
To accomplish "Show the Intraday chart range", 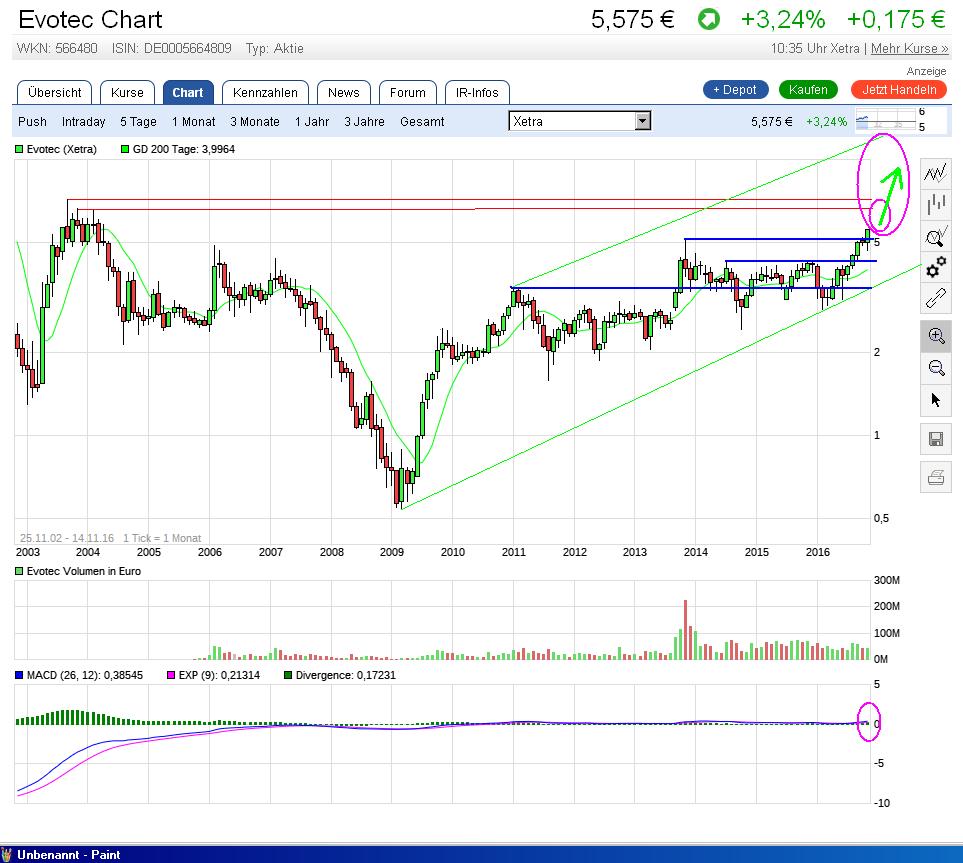I will [84, 122].
